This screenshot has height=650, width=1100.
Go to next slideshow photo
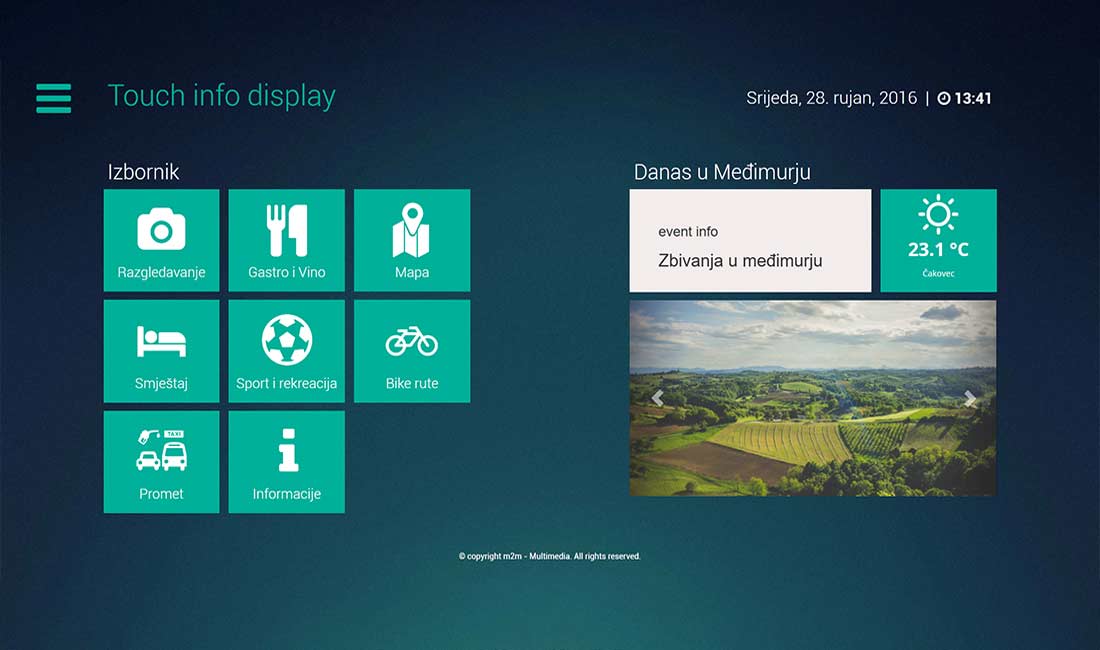970,398
